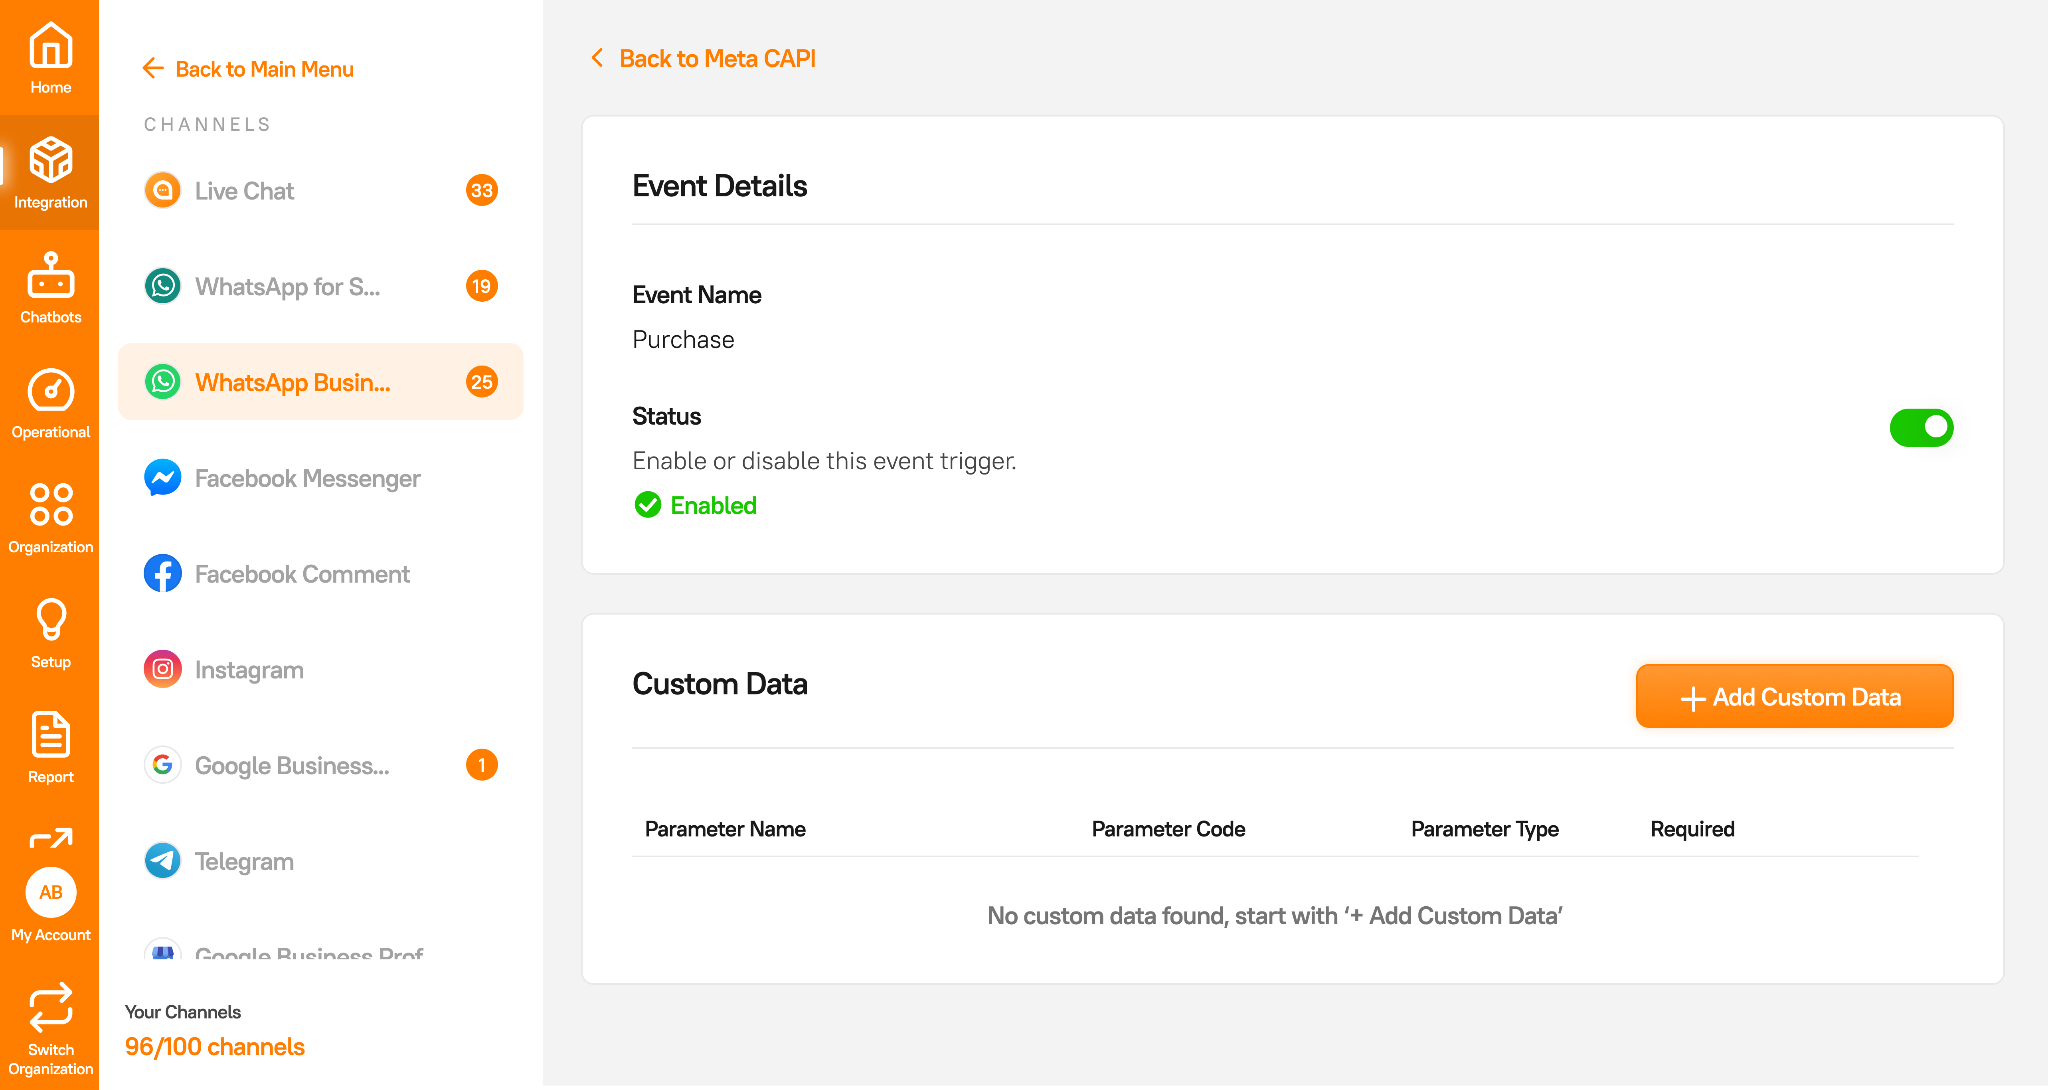
Task: Click the Telegram channel icon
Action: tap(163, 861)
